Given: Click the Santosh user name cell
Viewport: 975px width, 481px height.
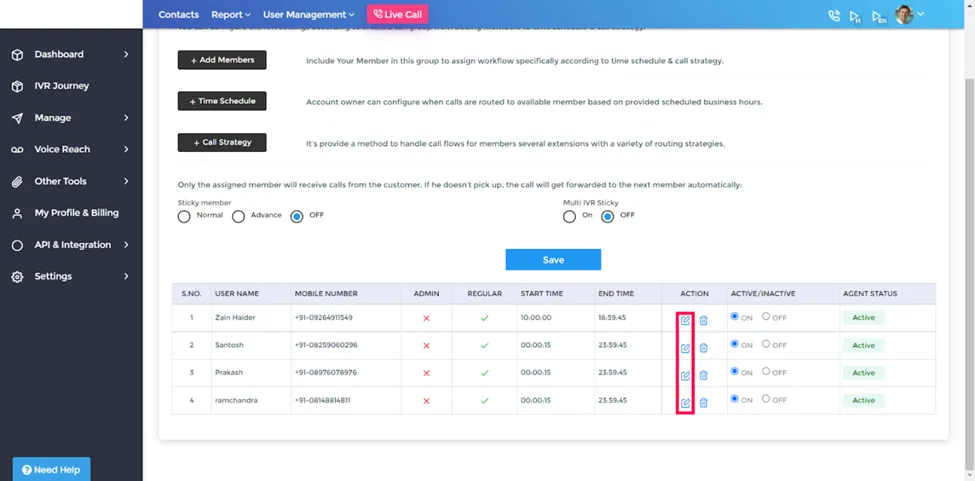Looking at the screenshot, I should (229, 345).
